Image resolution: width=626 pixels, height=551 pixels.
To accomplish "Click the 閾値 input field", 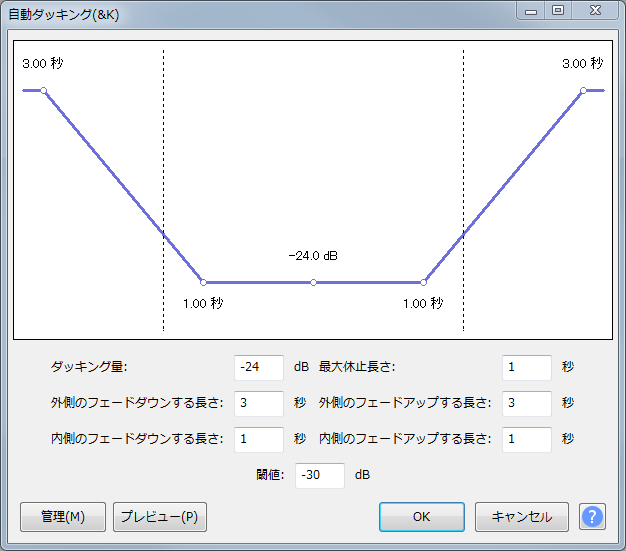I will (x=320, y=475).
